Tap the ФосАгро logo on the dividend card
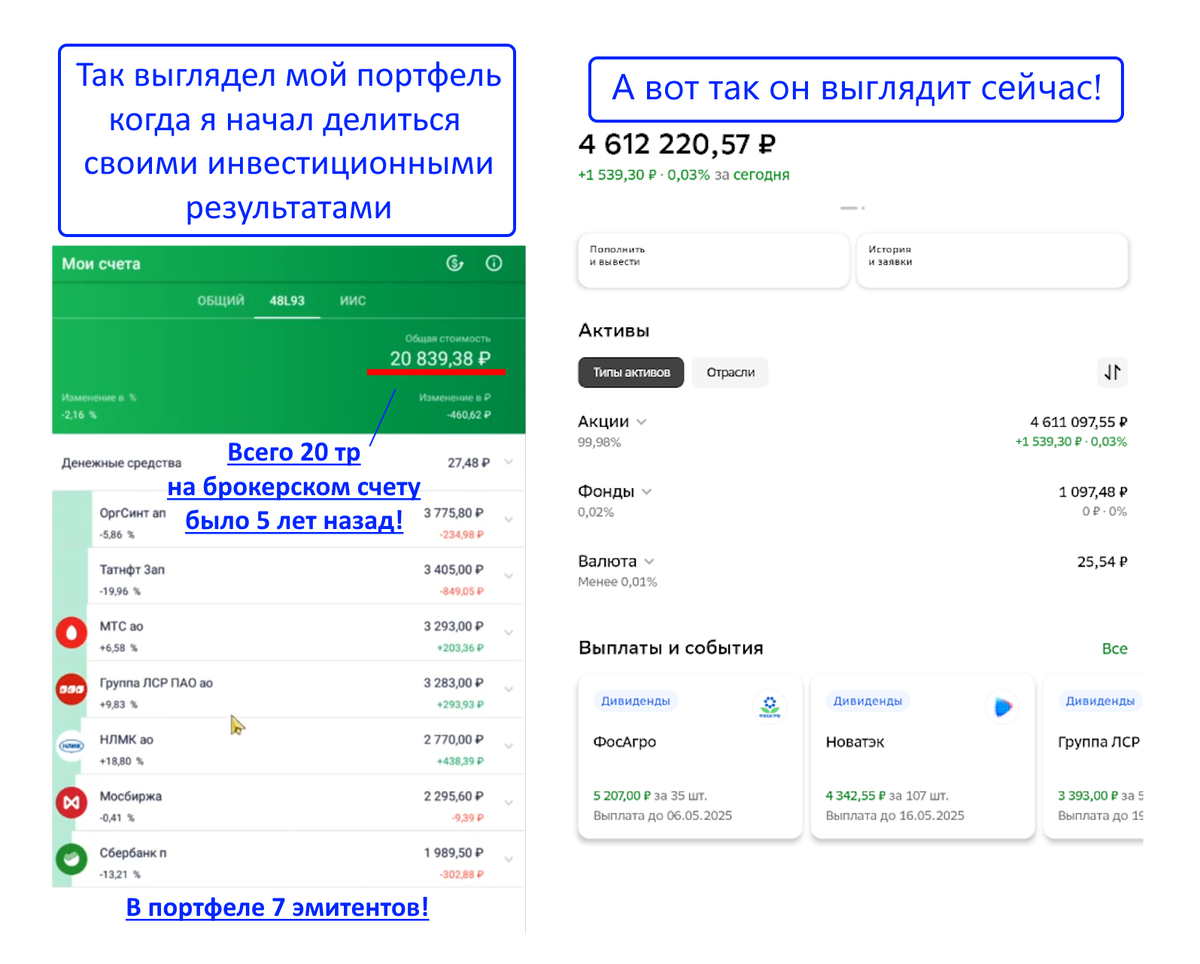Screen dimensions: 1200x964 [768, 707]
